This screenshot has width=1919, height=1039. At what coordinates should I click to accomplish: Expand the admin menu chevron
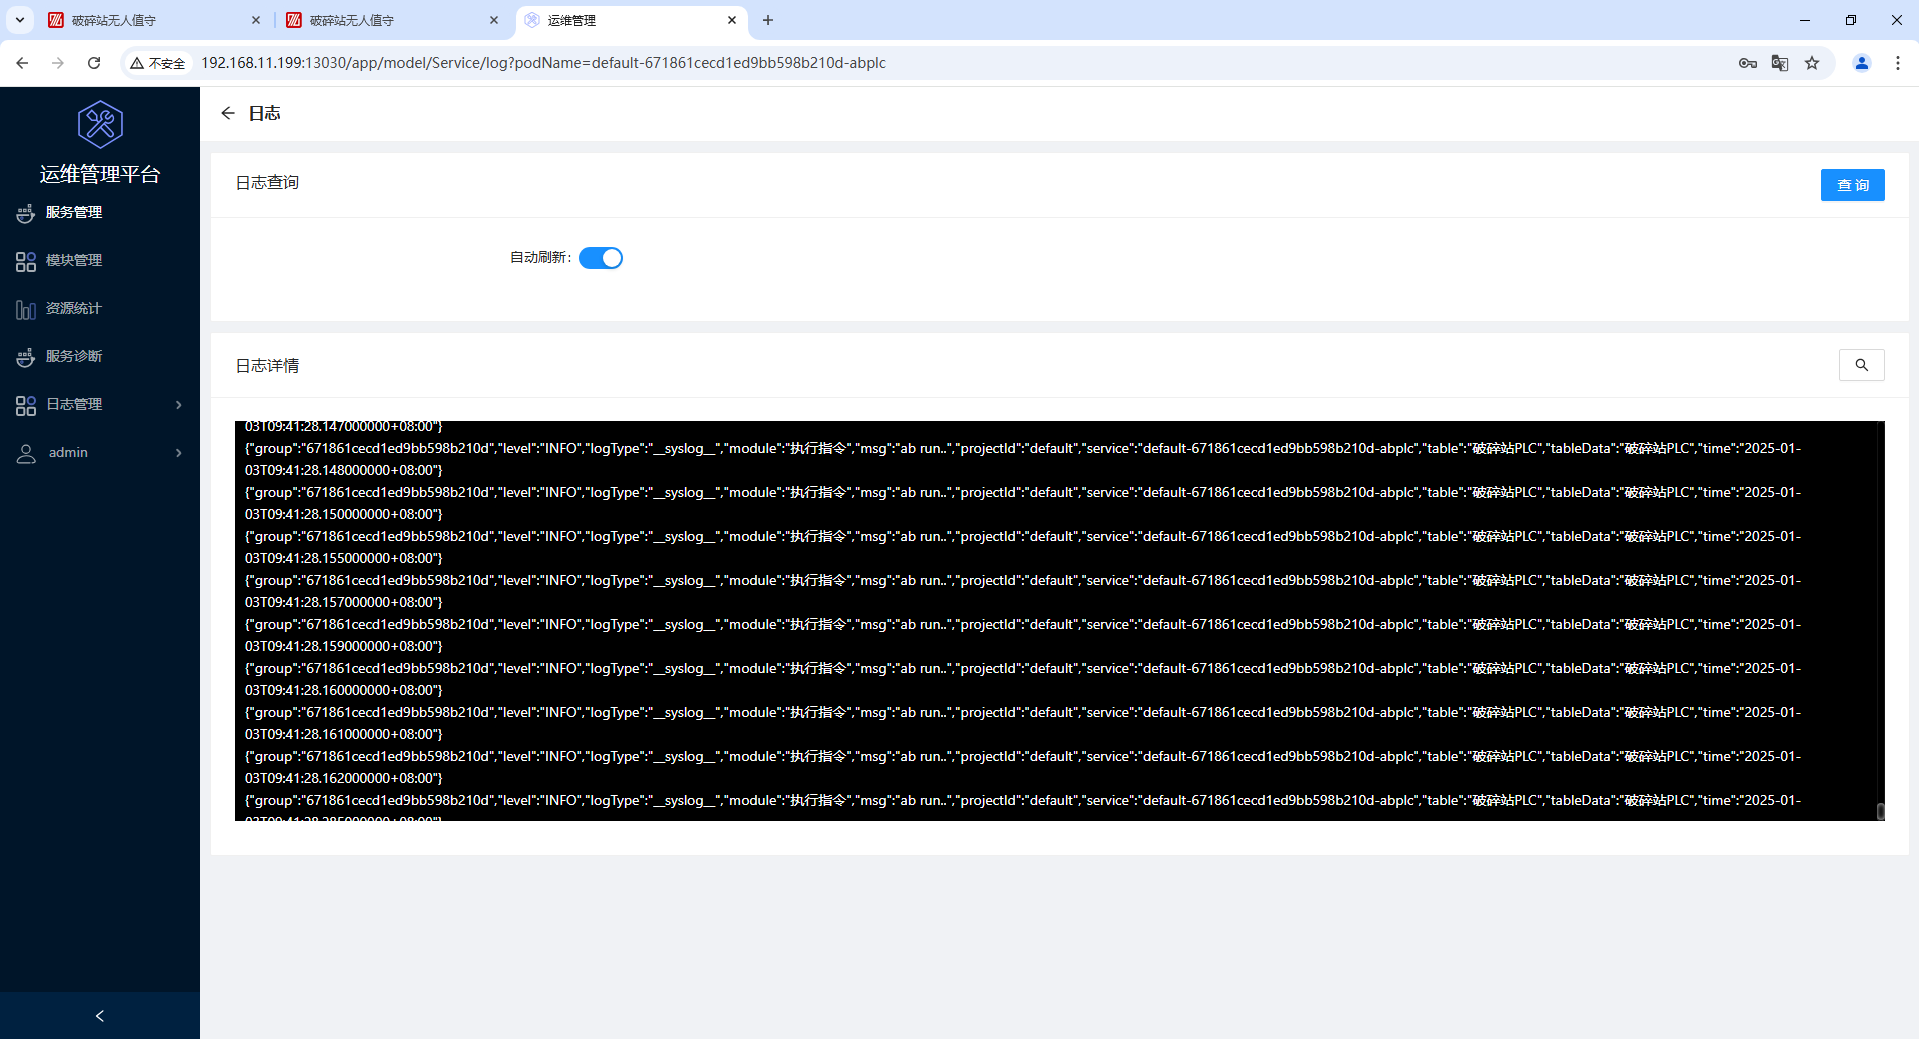click(x=179, y=453)
